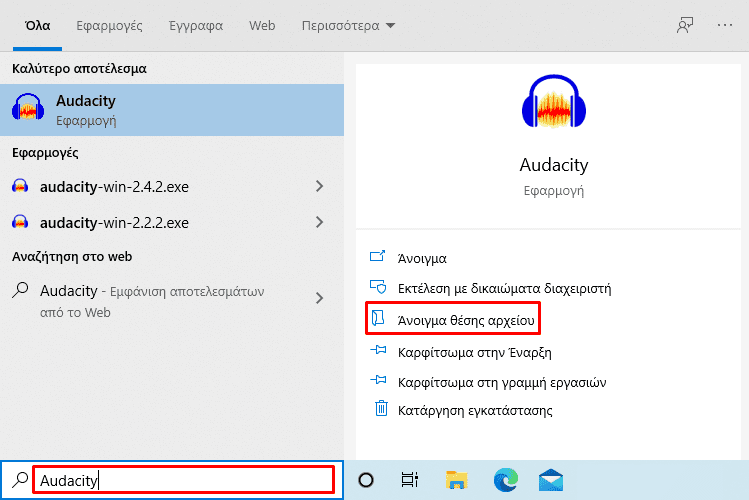Click the large Audacity headphones logo
This screenshot has width=749, height=500.
click(x=554, y=101)
